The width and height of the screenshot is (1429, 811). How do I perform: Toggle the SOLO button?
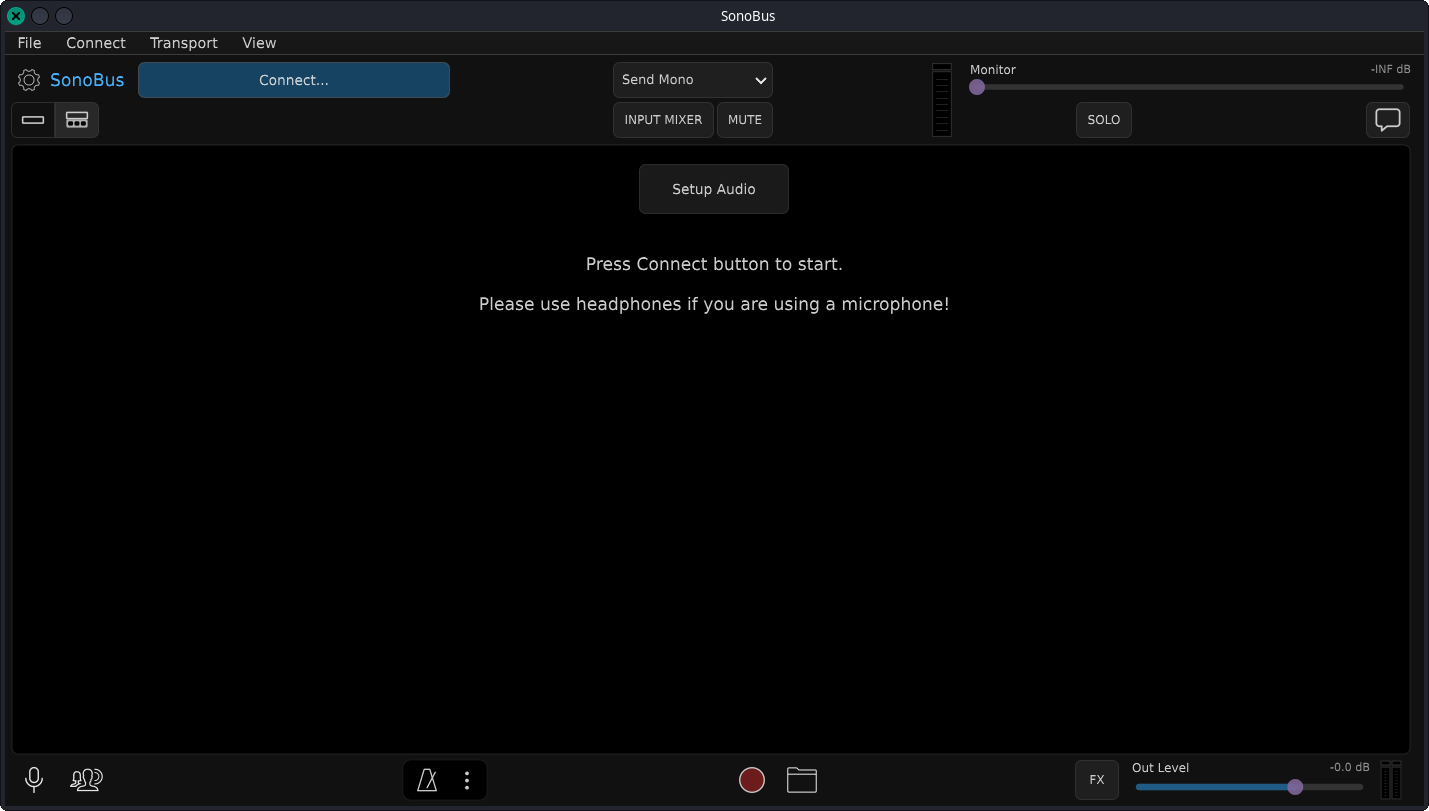click(x=1104, y=120)
